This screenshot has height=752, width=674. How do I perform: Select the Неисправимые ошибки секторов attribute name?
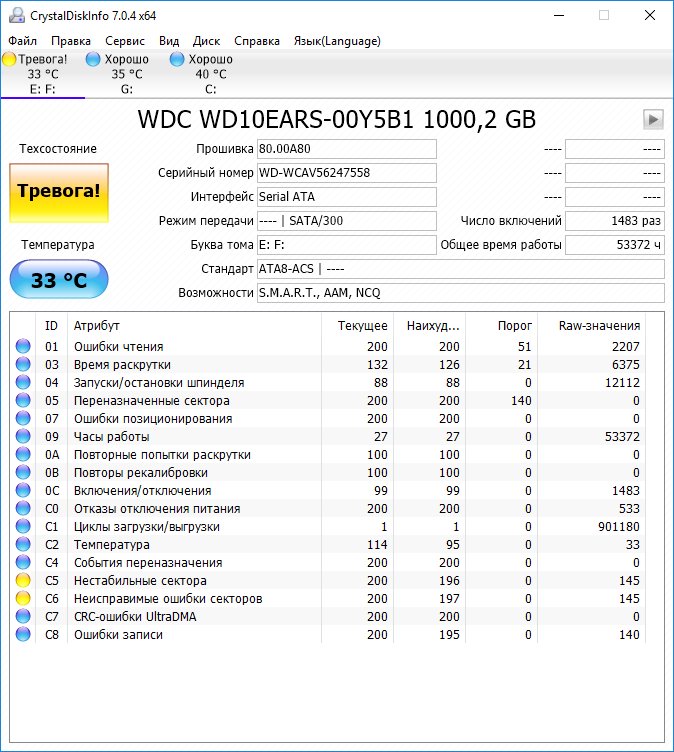coord(168,598)
